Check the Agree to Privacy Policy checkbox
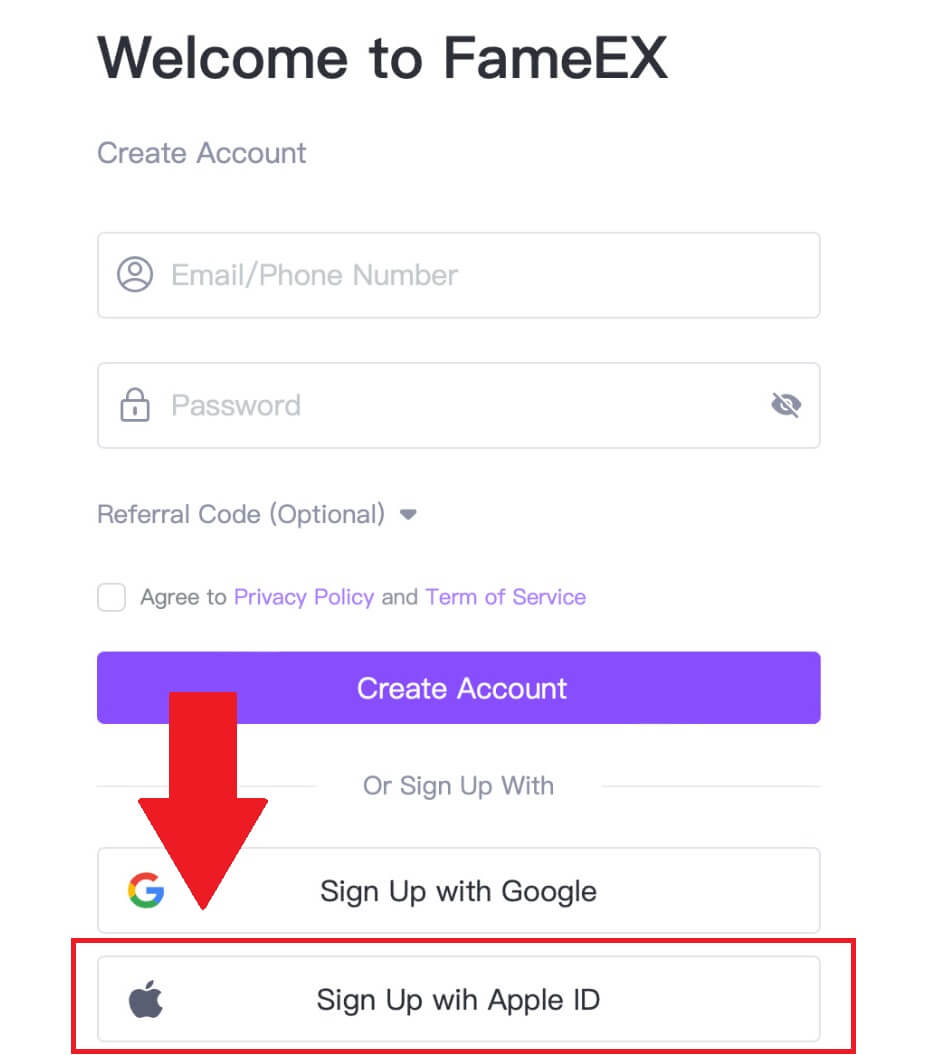935x1055 pixels. pos(111,597)
